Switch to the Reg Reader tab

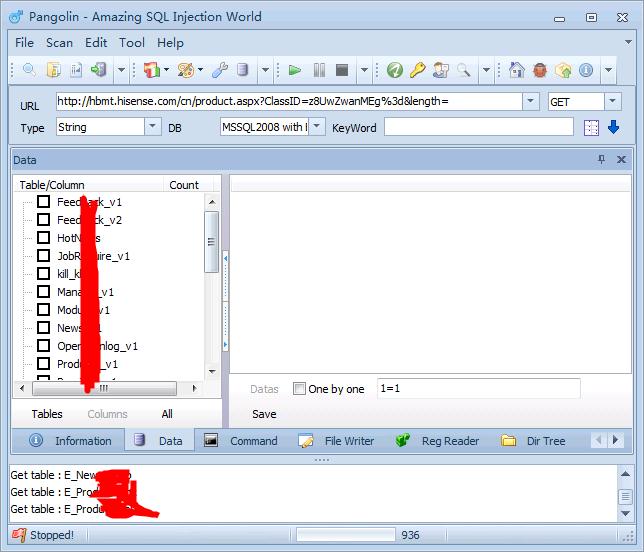pos(437,440)
